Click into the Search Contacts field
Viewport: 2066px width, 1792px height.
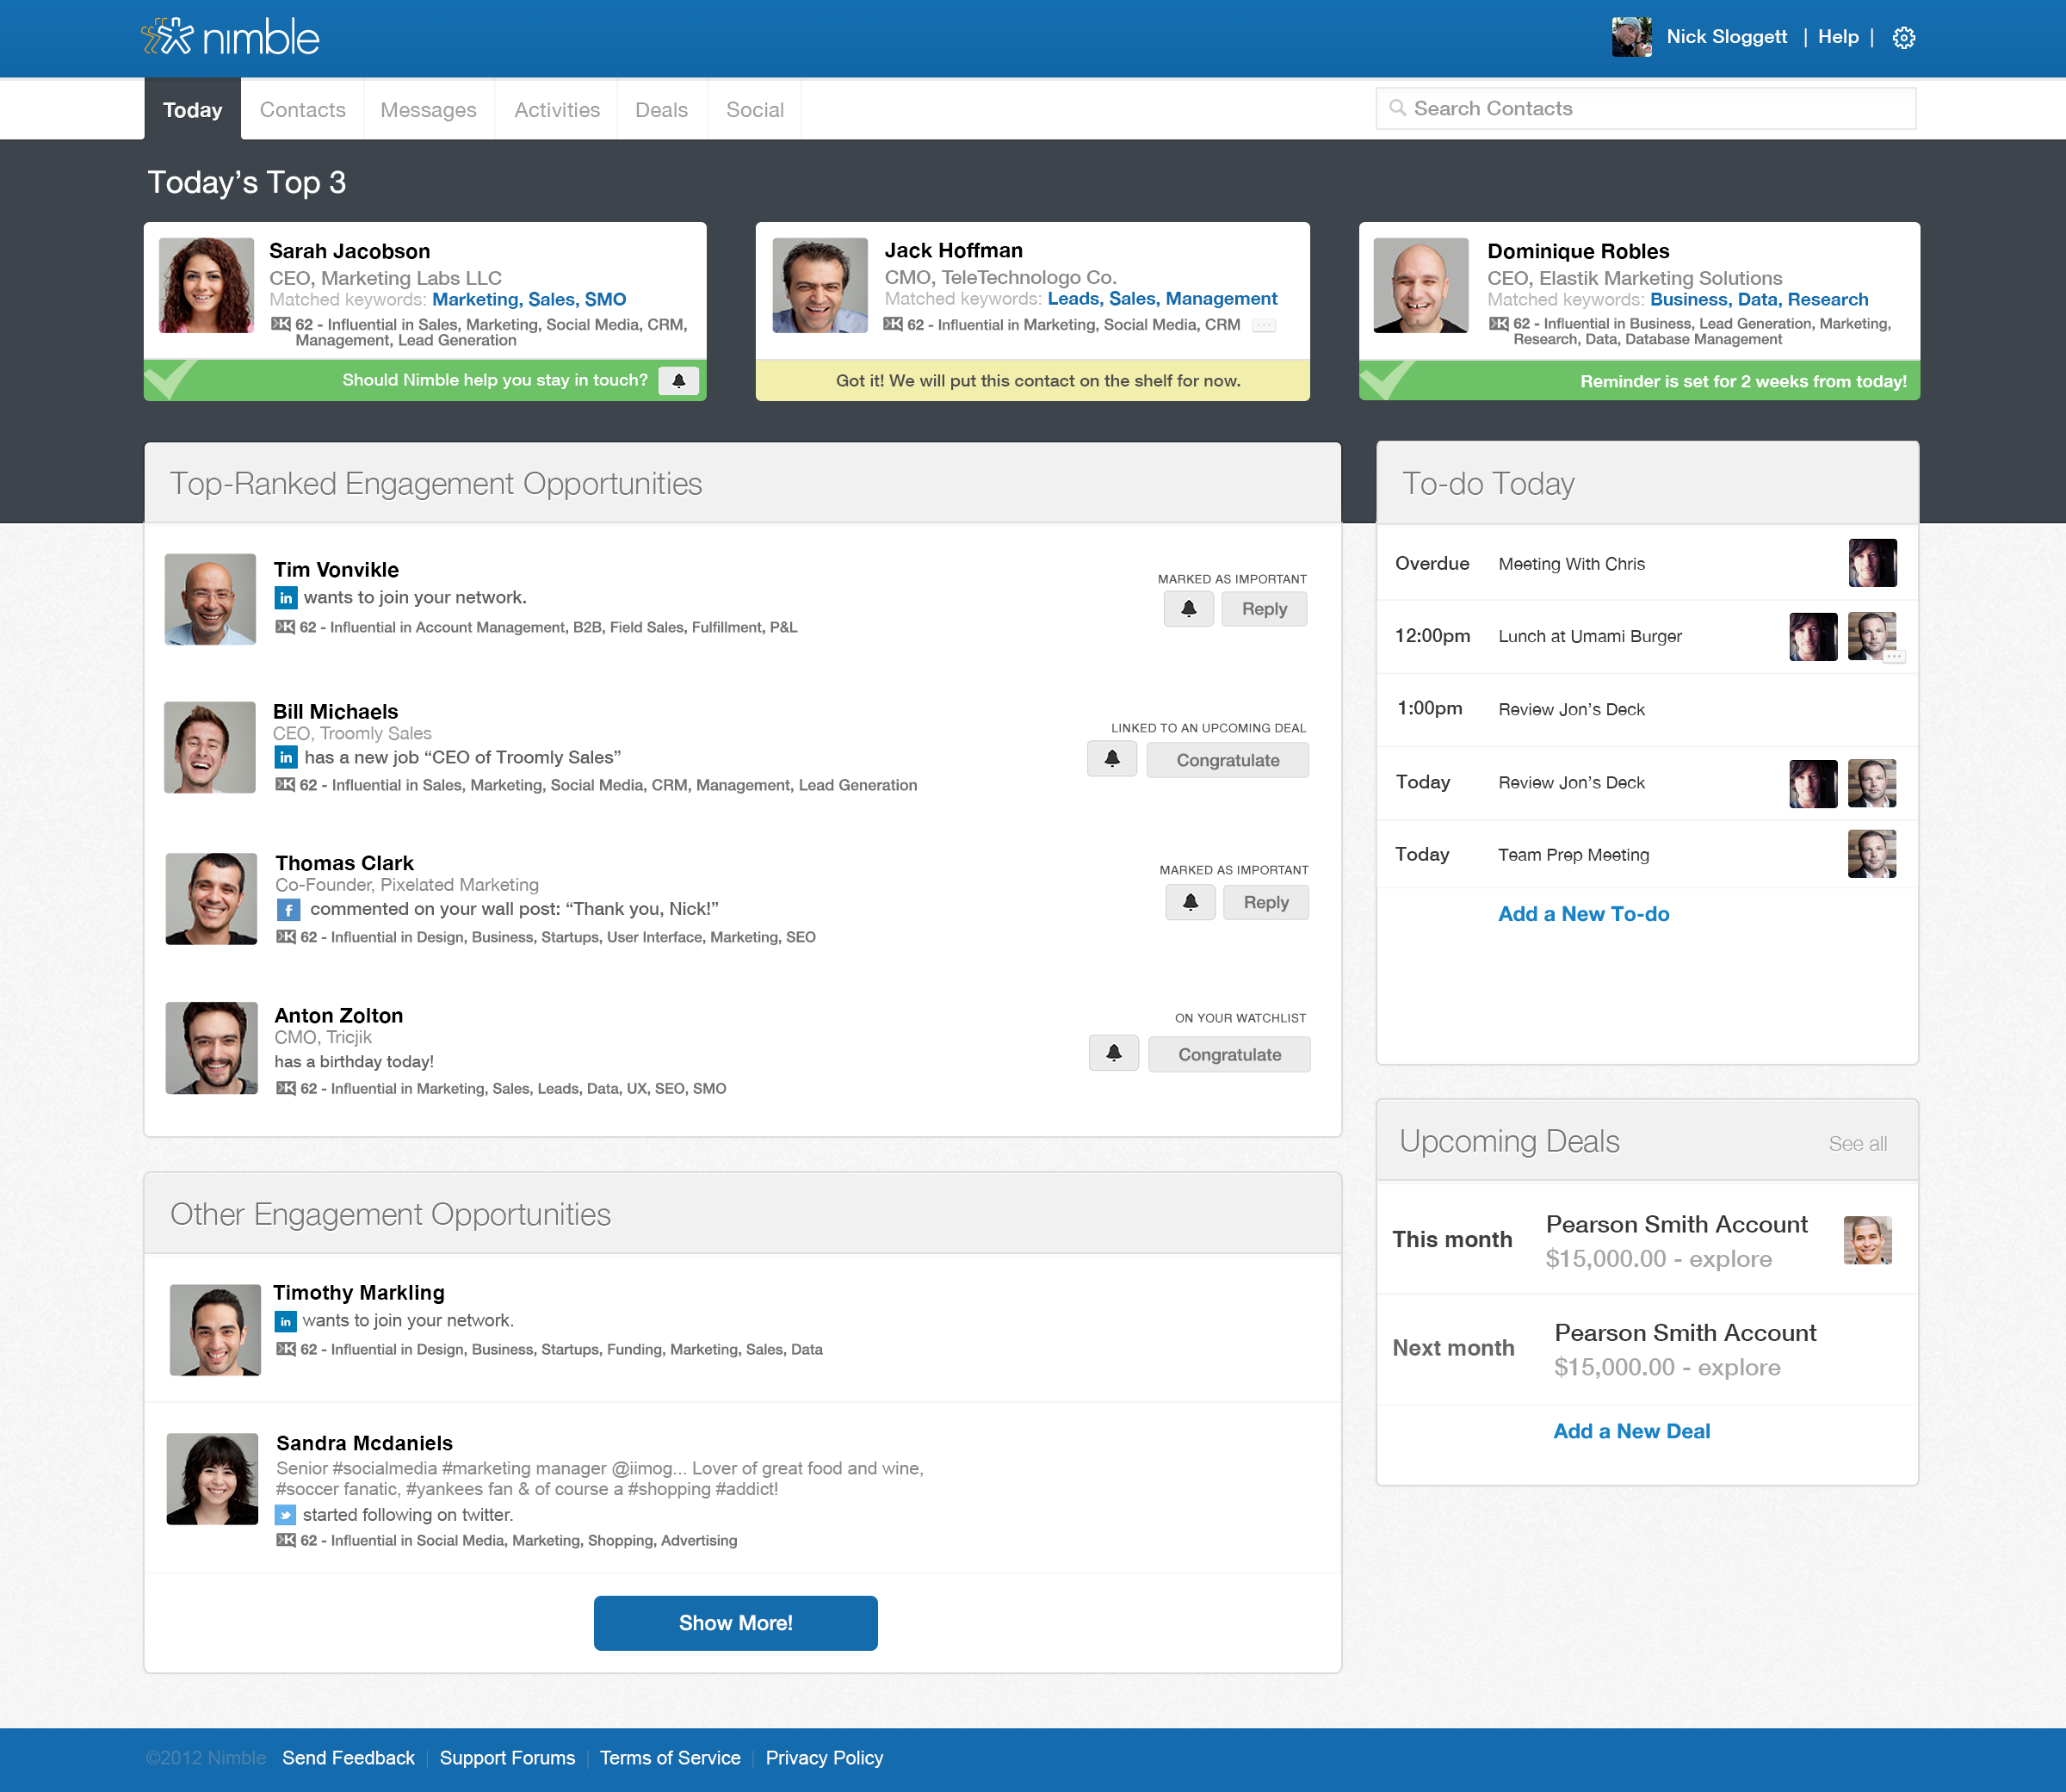(1645, 109)
